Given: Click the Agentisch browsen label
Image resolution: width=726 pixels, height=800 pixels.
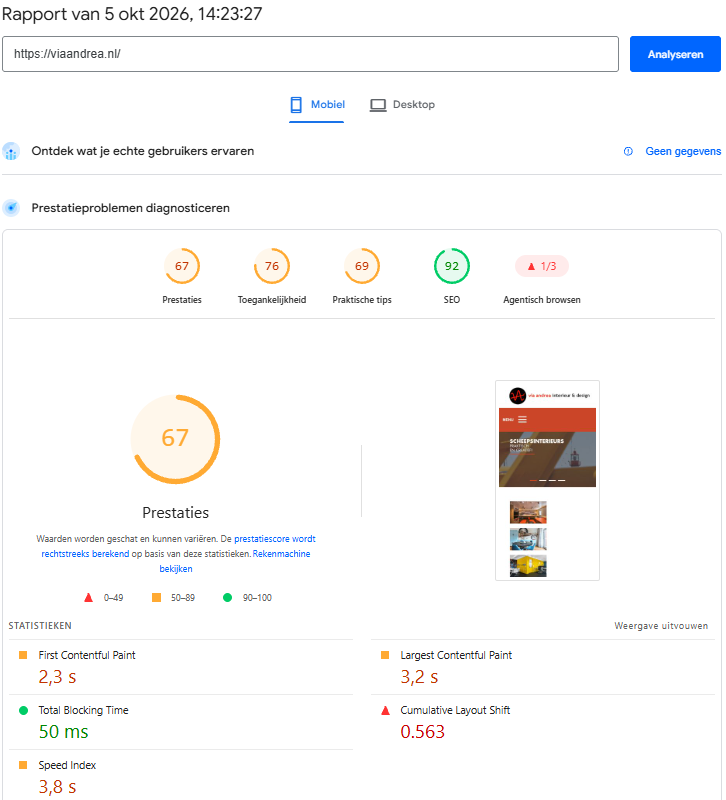Looking at the screenshot, I should coord(541,300).
